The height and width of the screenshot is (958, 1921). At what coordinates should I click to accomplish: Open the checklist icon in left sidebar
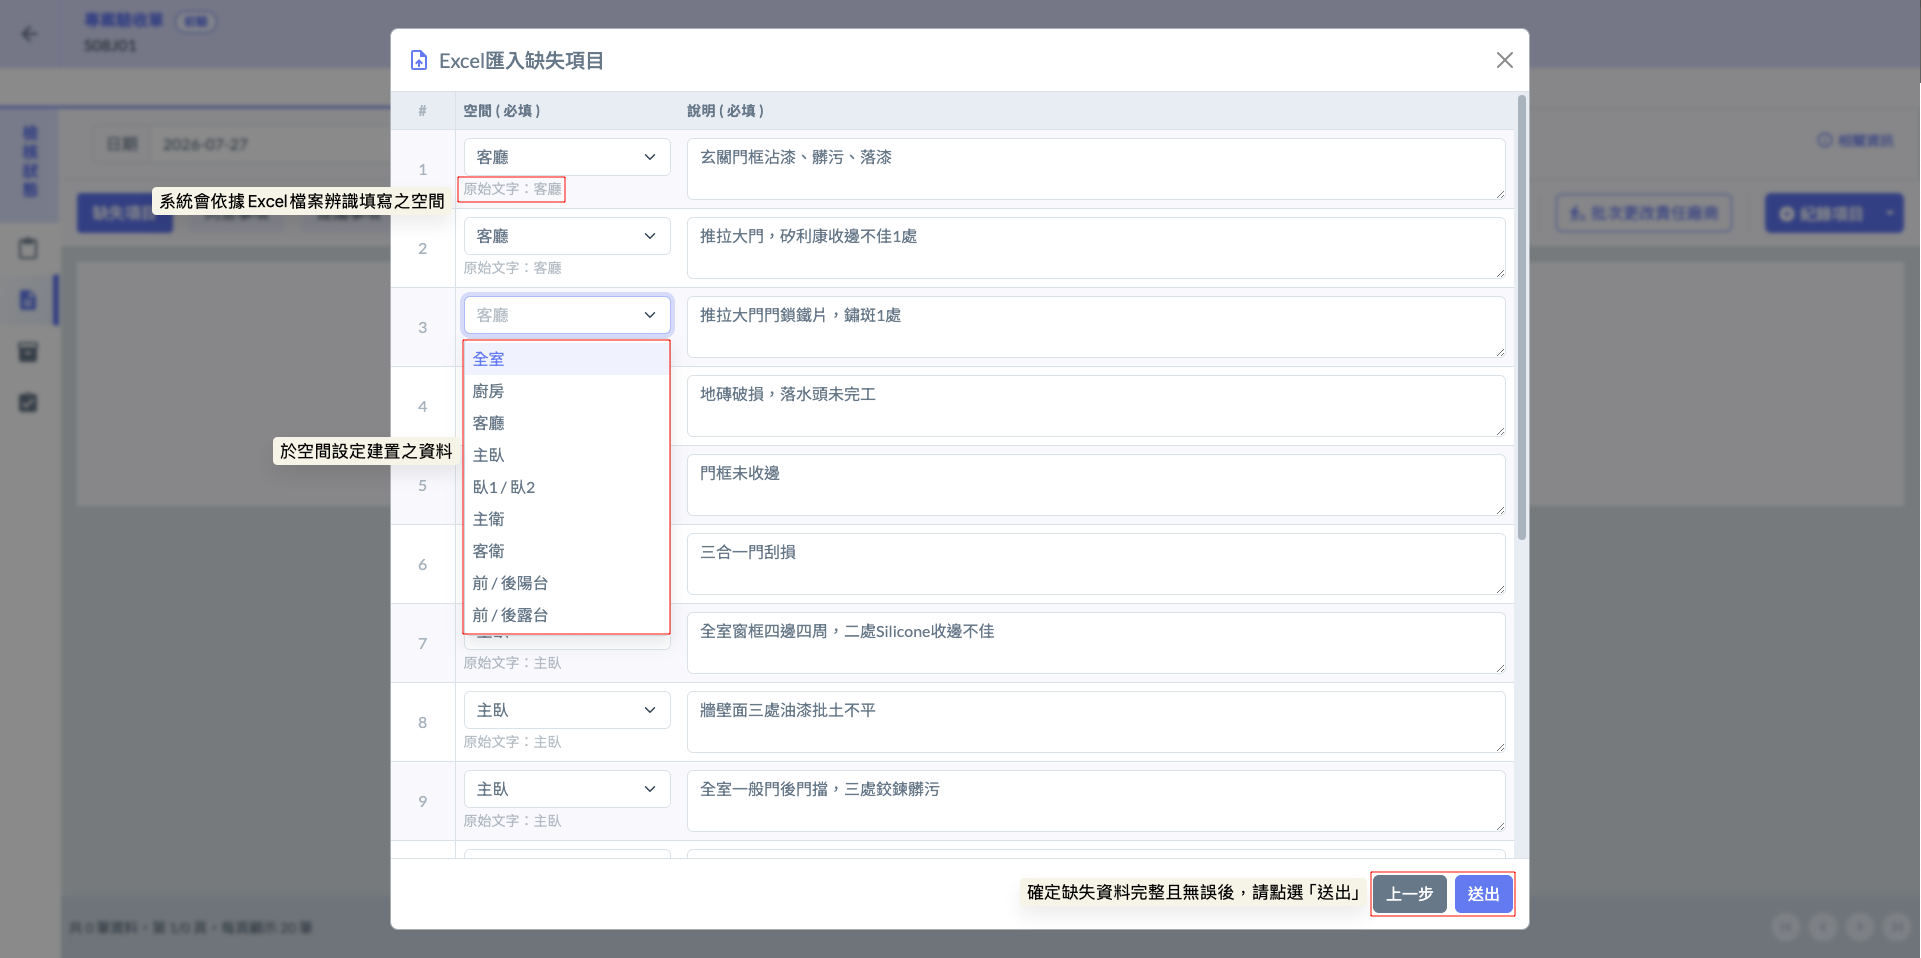28,403
